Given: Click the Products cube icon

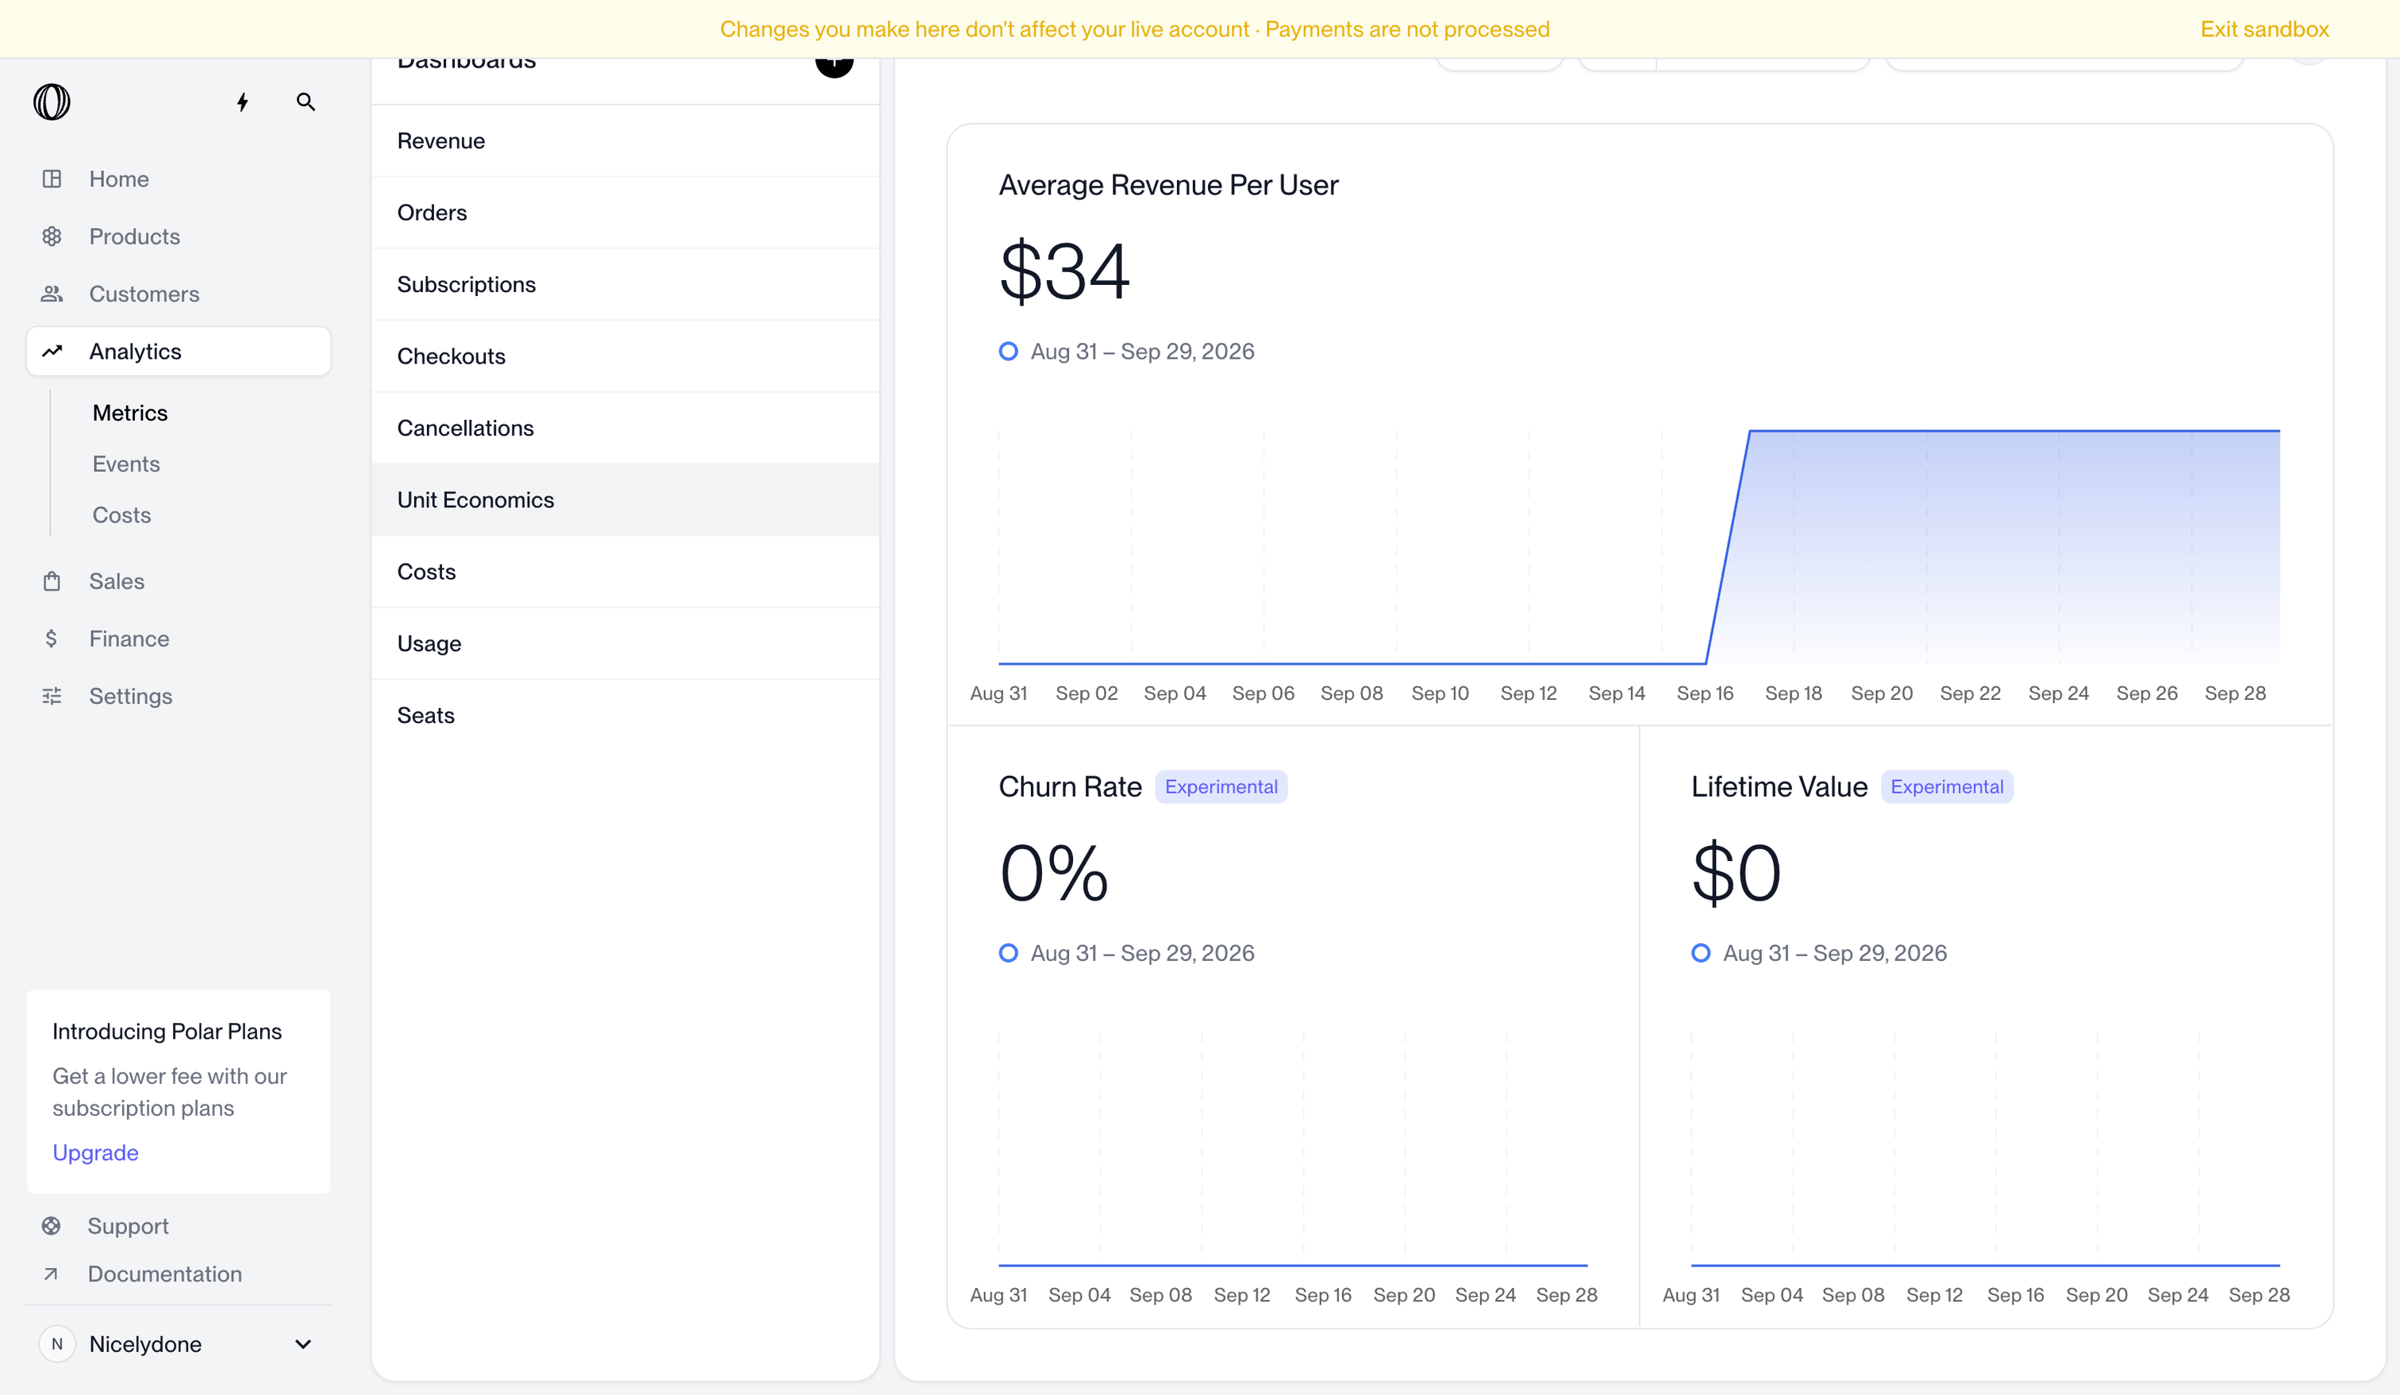Looking at the screenshot, I should pos(52,236).
